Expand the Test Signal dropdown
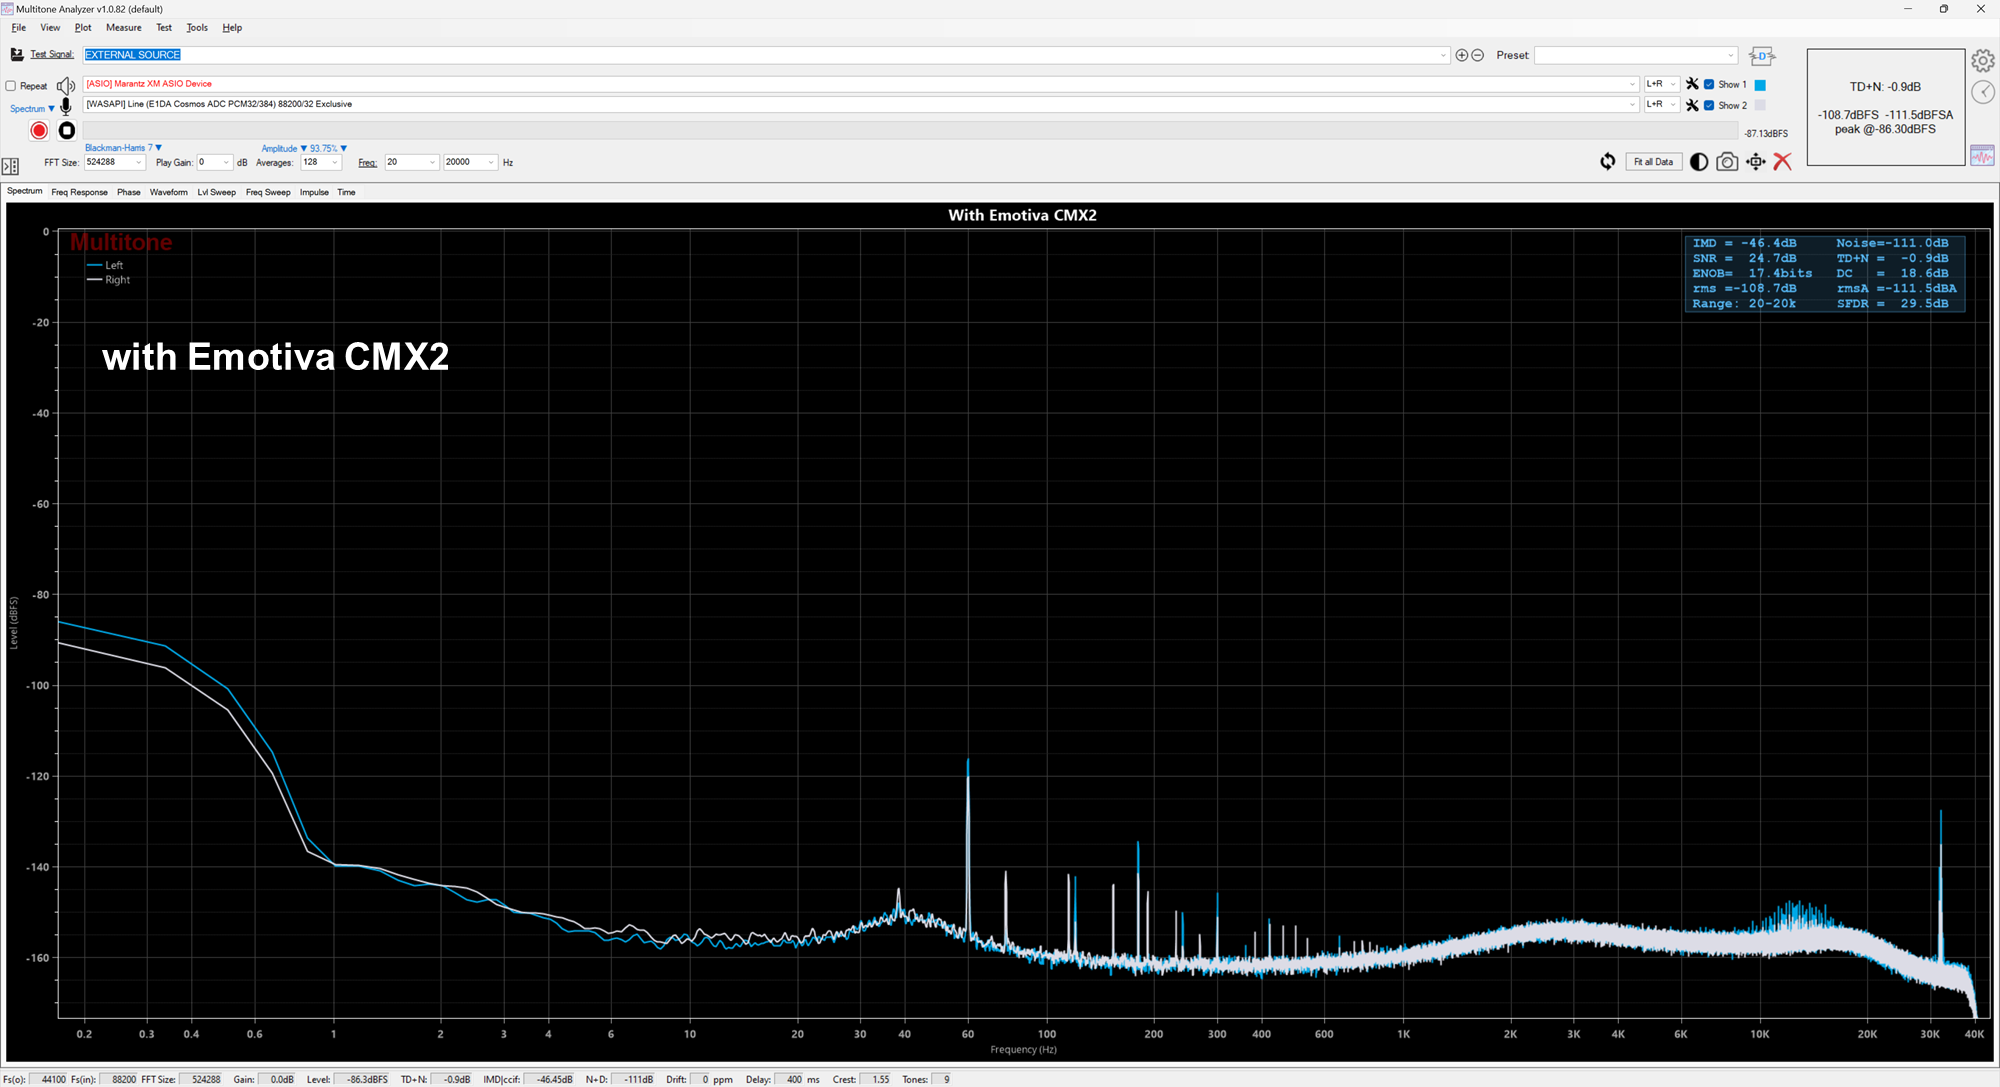The image size is (2000, 1087). pyautogui.click(x=1443, y=55)
